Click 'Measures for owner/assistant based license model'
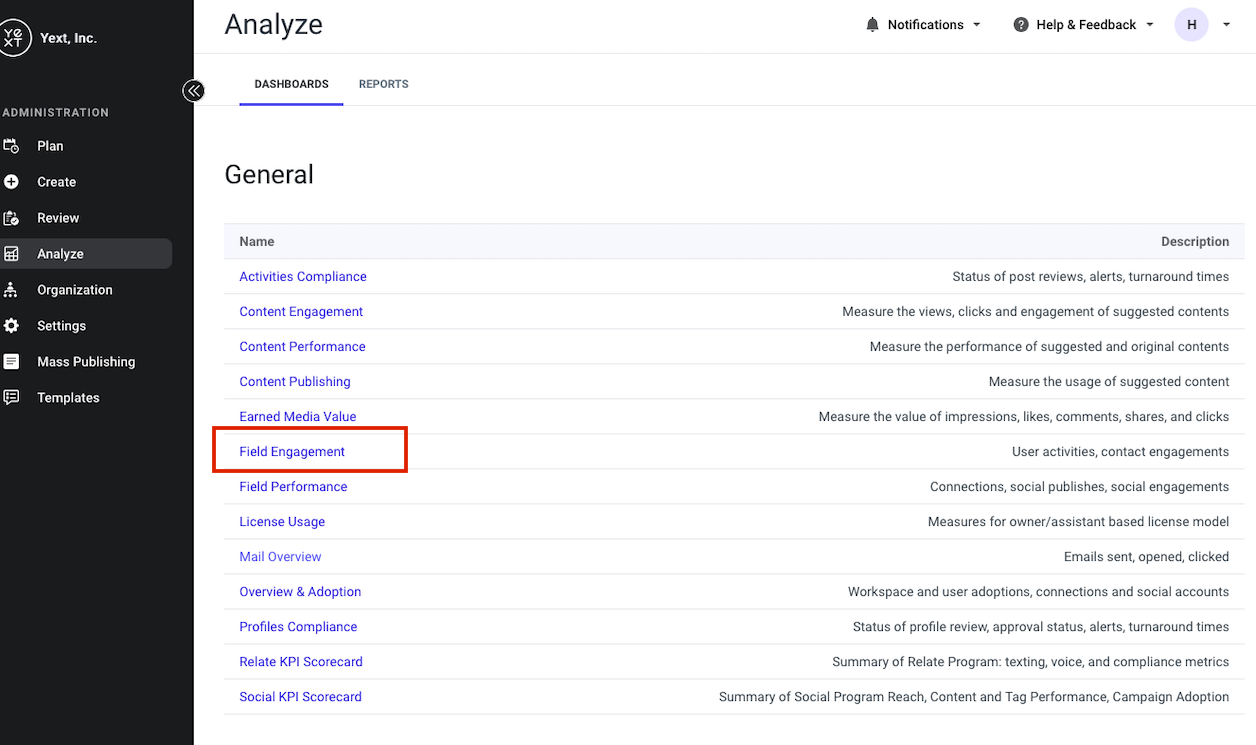Screen dimensions: 1256x745 point(1078,522)
